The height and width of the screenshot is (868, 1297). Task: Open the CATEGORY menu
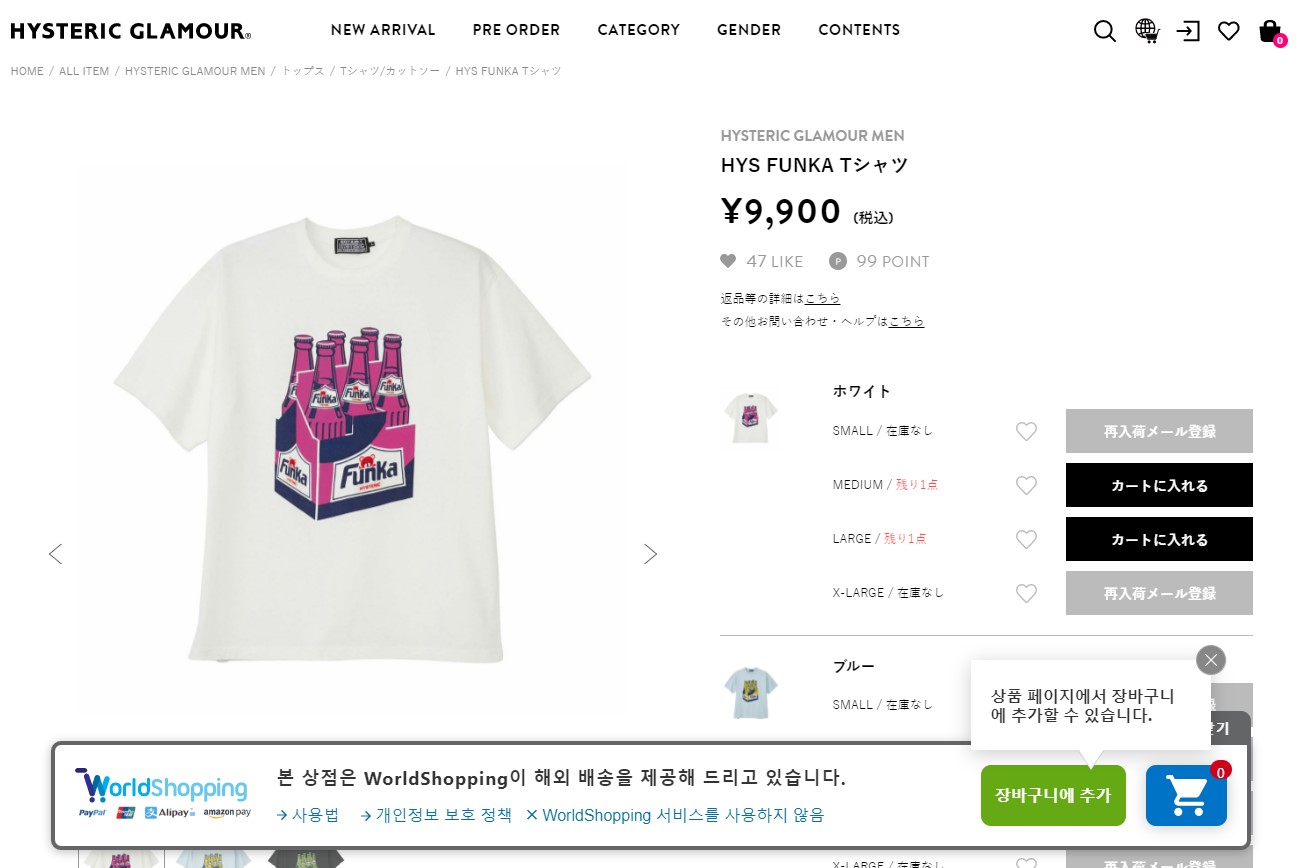pos(638,30)
